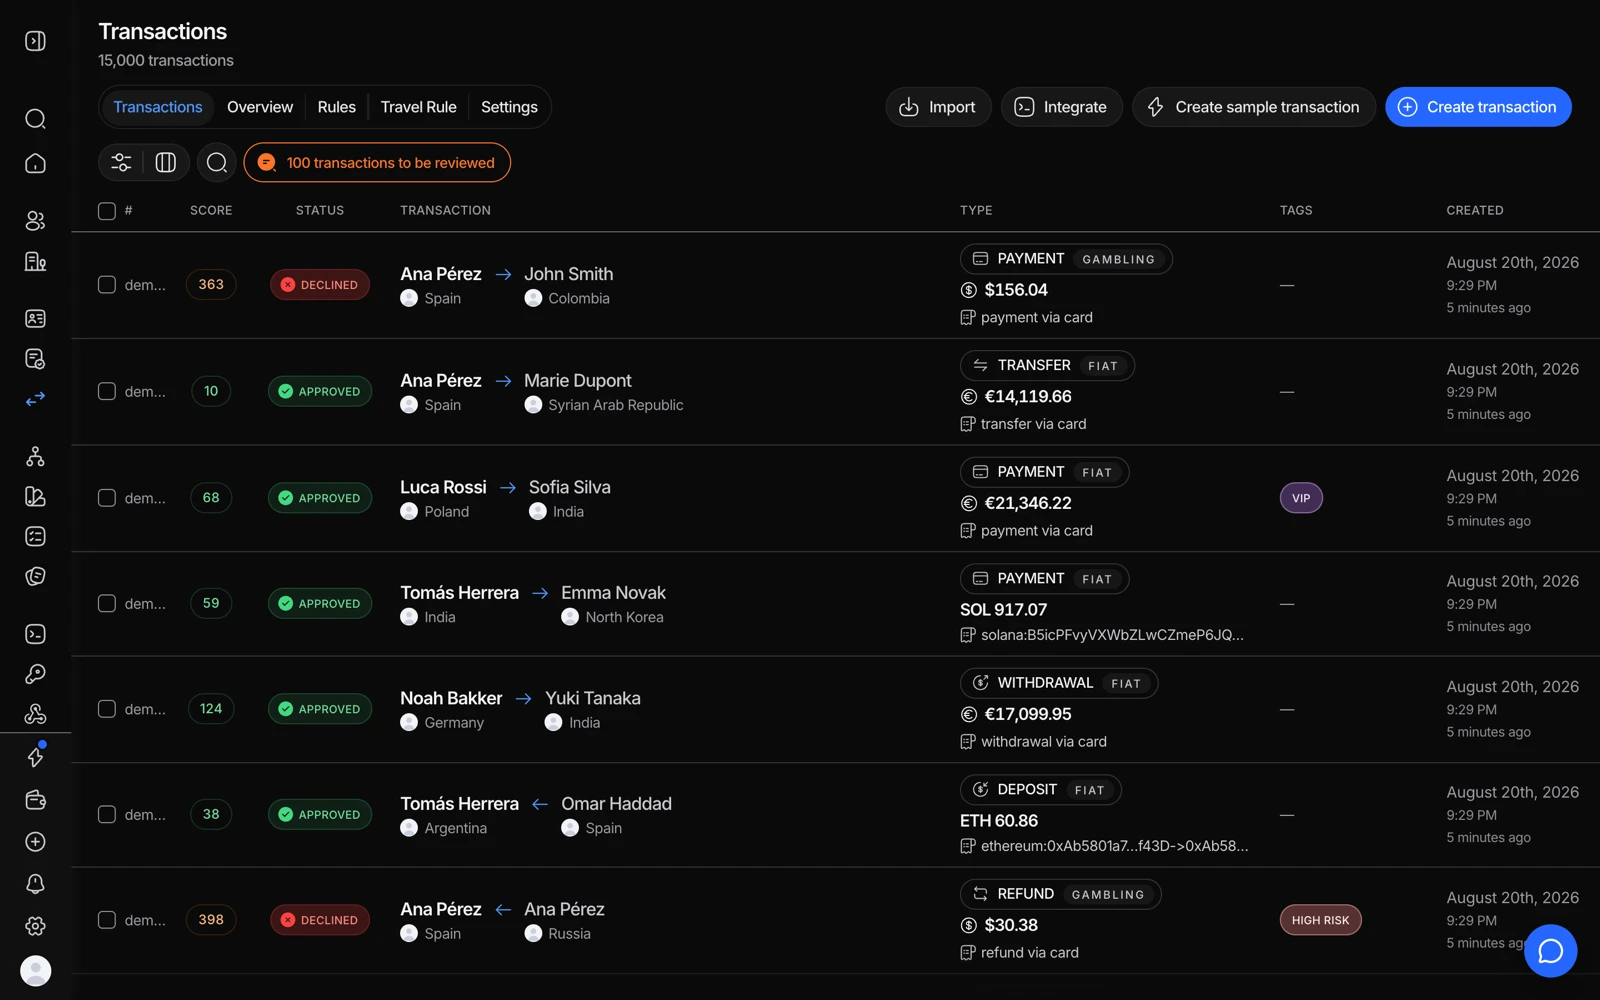Click the lightning bolt icon with blue dot
Viewport: 1600px width, 1000px height.
35,757
